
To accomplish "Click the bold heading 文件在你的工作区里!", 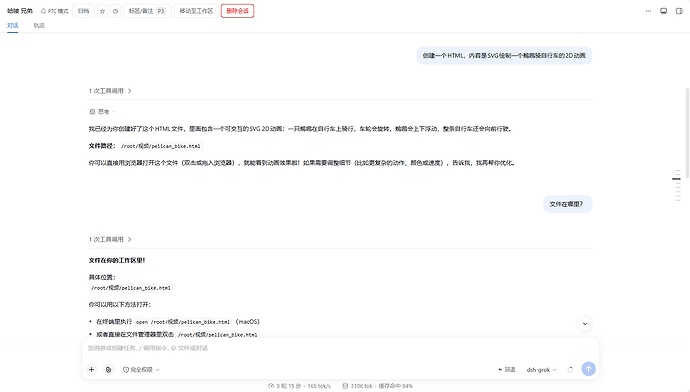I will (x=117, y=260).
